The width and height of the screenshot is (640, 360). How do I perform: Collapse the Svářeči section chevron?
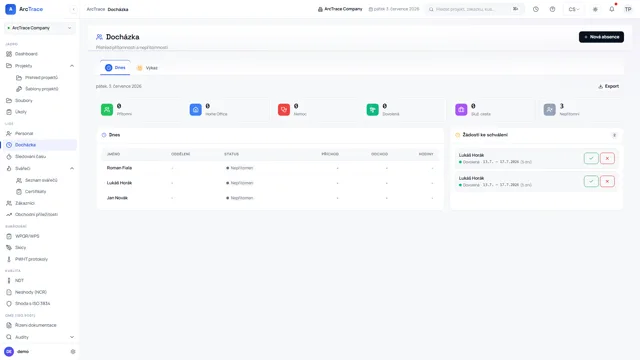pos(72,168)
